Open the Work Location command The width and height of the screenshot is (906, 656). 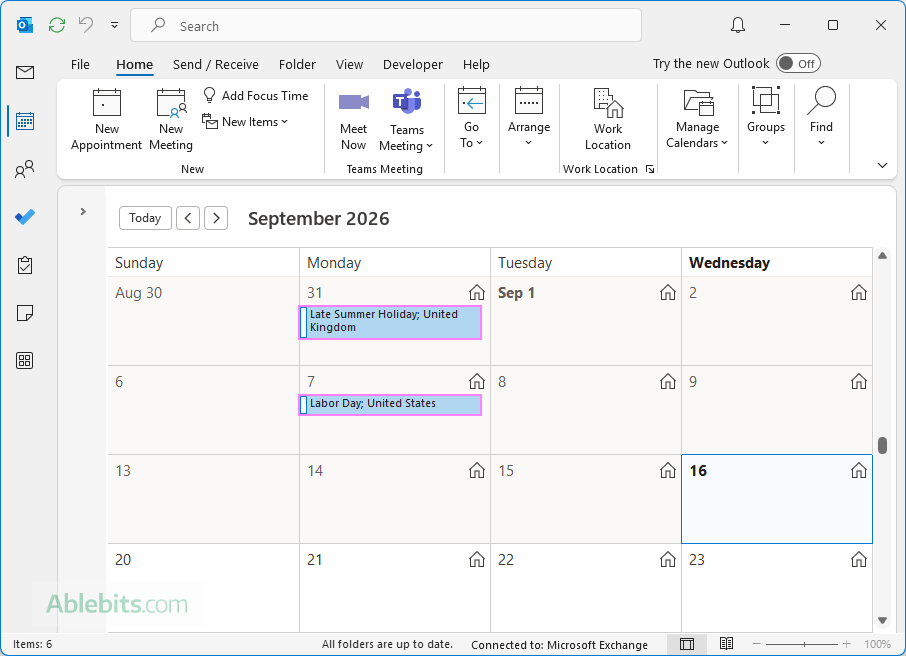click(x=608, y=120)
